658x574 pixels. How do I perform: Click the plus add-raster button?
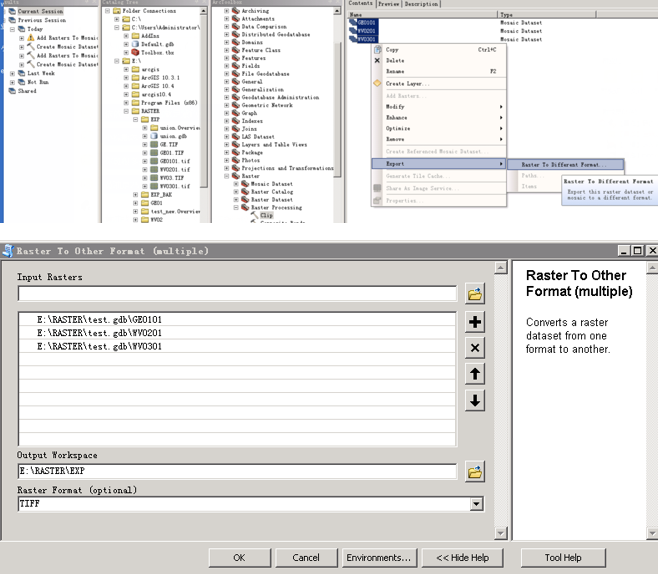pos(475,322)
